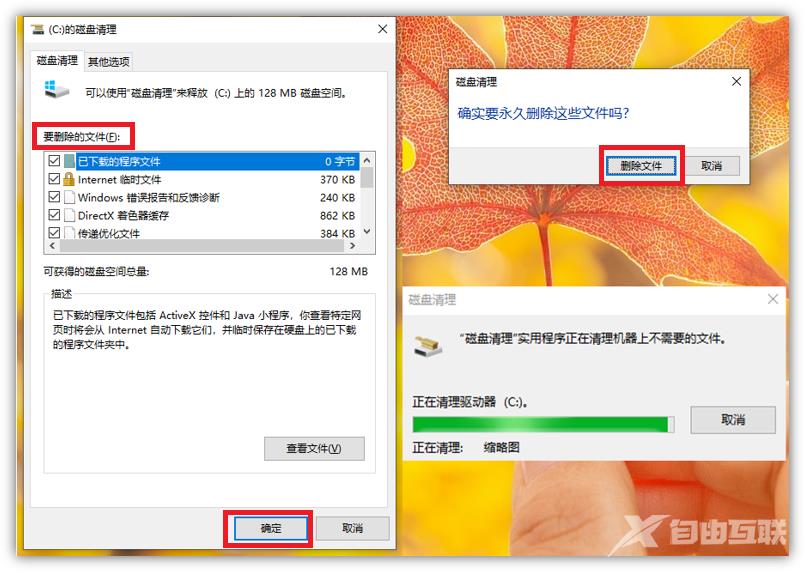Screen dimensions: 805x572
Task: Select the 磁盘清理 tab
Action: coord(57,61)
